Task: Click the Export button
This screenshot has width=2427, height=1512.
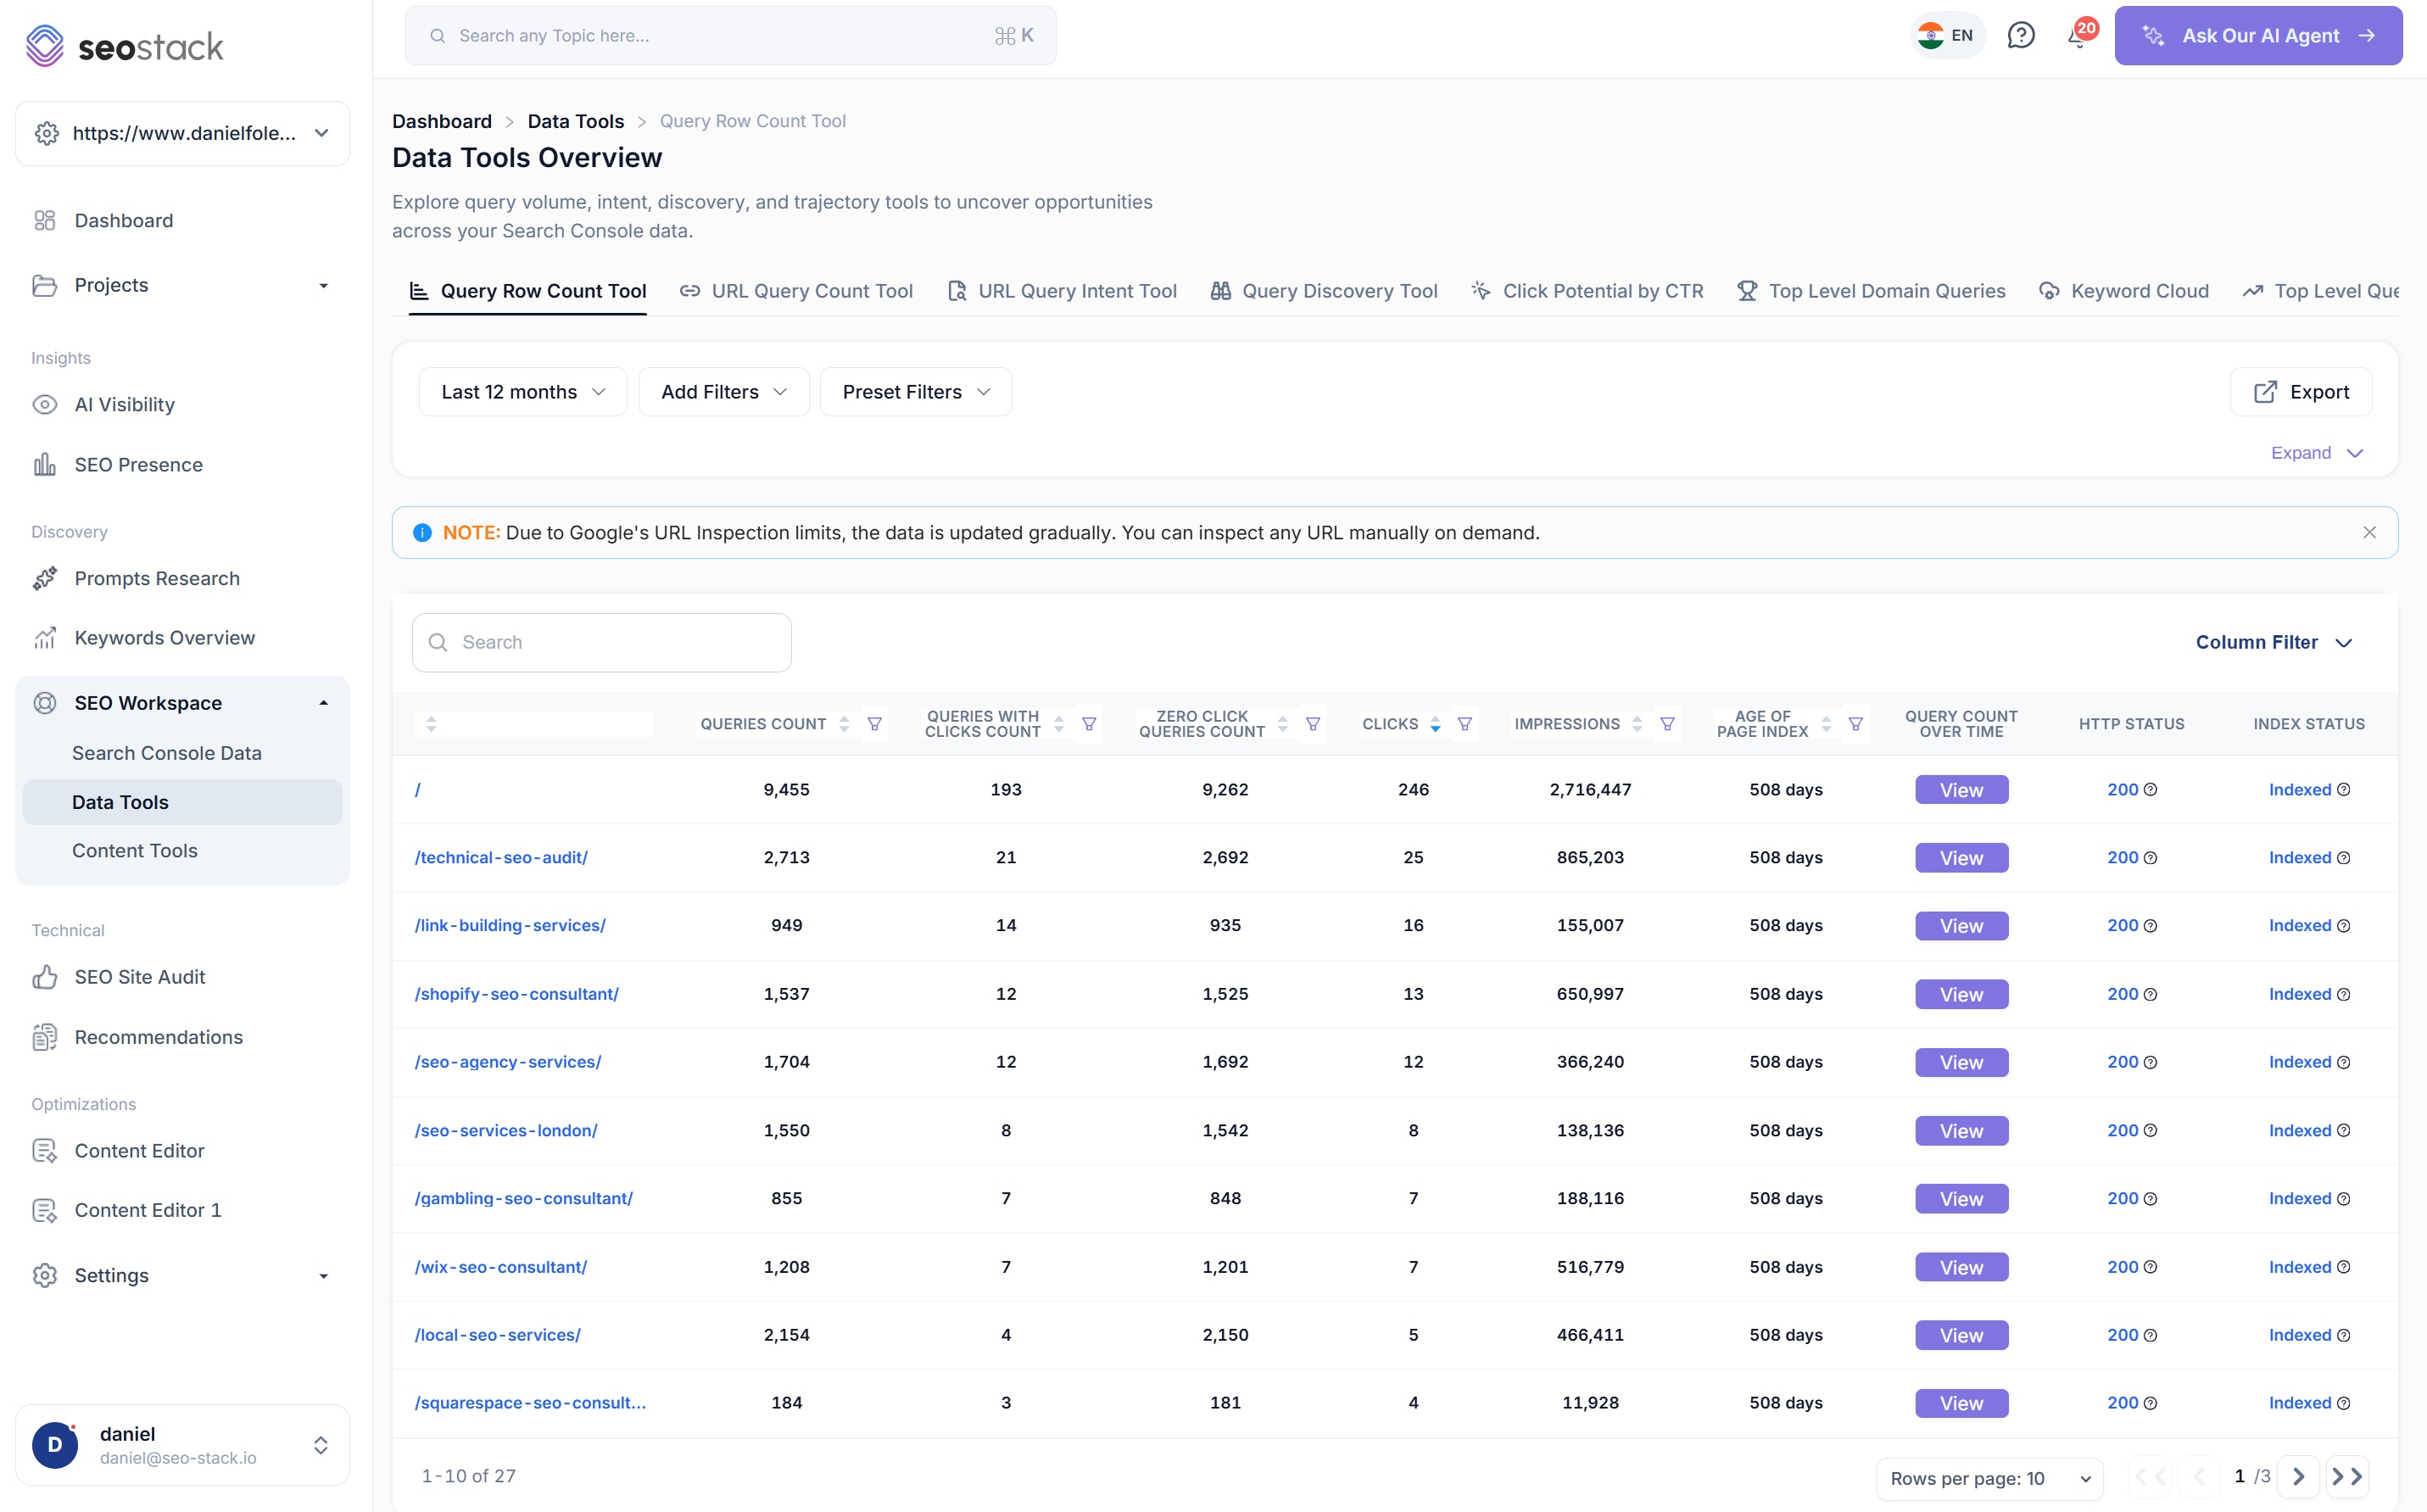Action: tap(2301, 392)
